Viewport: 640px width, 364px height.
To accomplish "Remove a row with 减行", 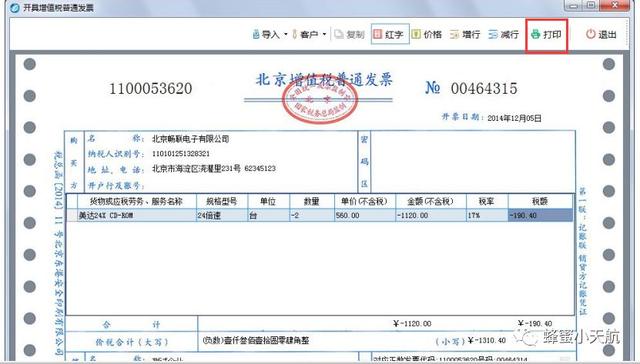I will 504,34.
